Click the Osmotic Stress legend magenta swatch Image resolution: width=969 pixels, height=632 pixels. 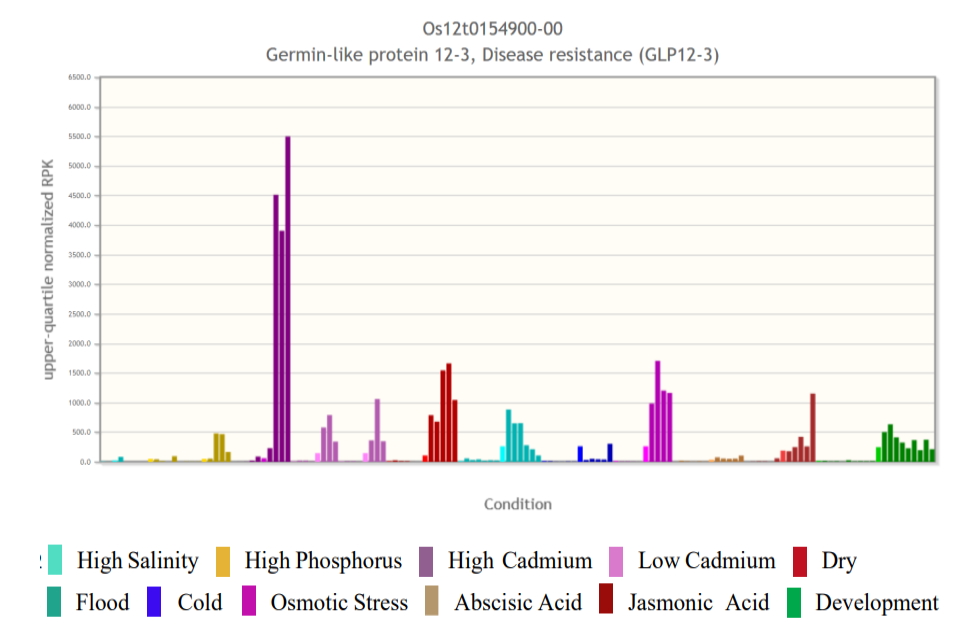tap(249, 600)
